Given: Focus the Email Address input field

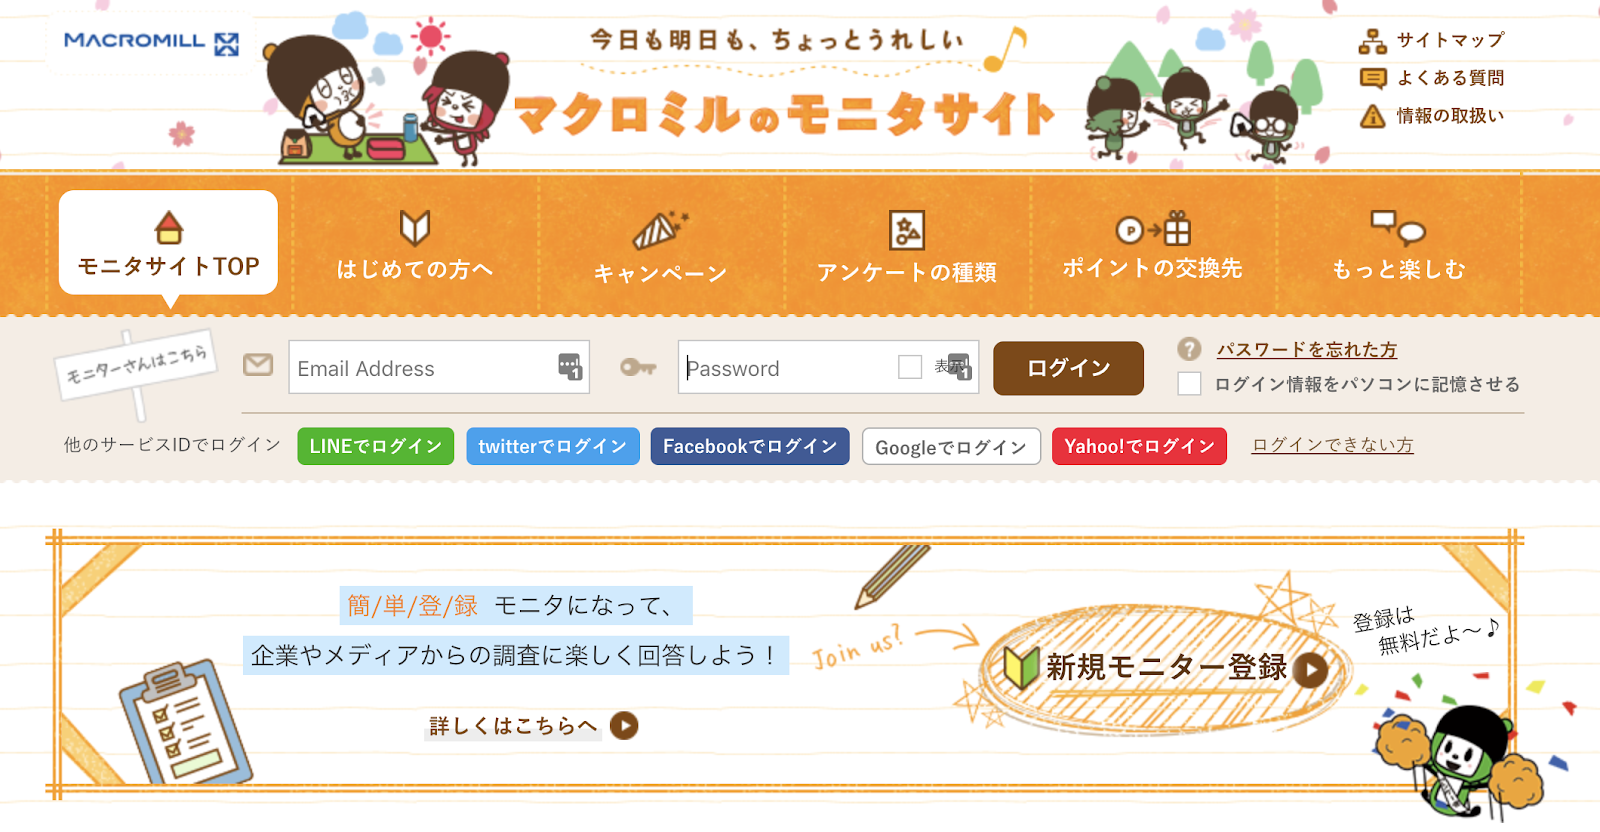Looking at the screenshot, I should (439, 367).
